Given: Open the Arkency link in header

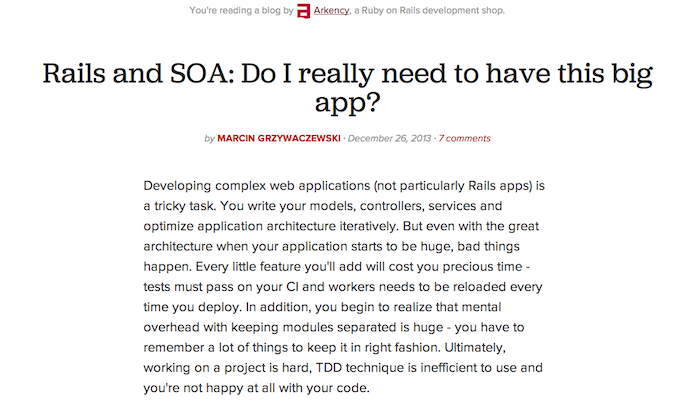Looking at the screenshot, I should (331, 10).
